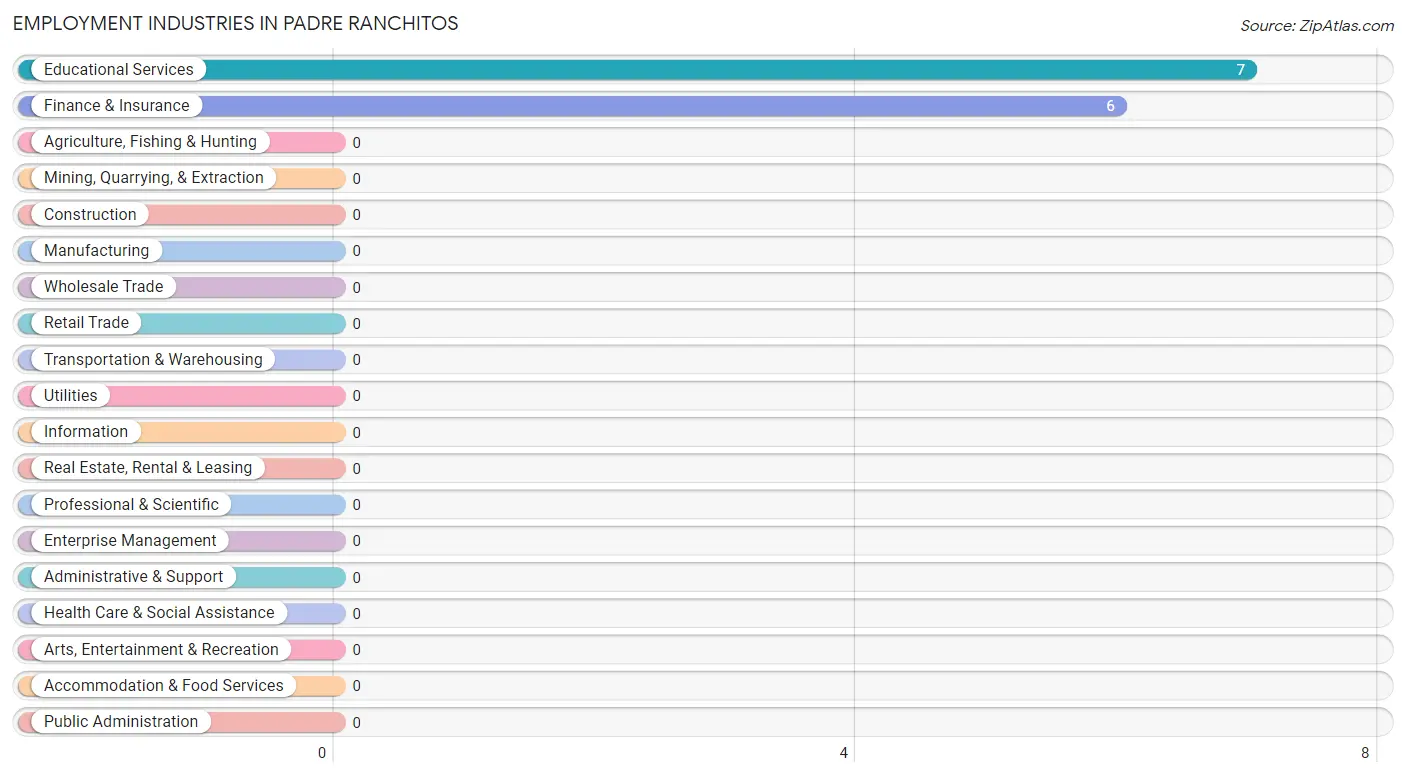Click the Arts, Entertainment & Recreation label
1406x777 pixels.
tap(161, 649)
